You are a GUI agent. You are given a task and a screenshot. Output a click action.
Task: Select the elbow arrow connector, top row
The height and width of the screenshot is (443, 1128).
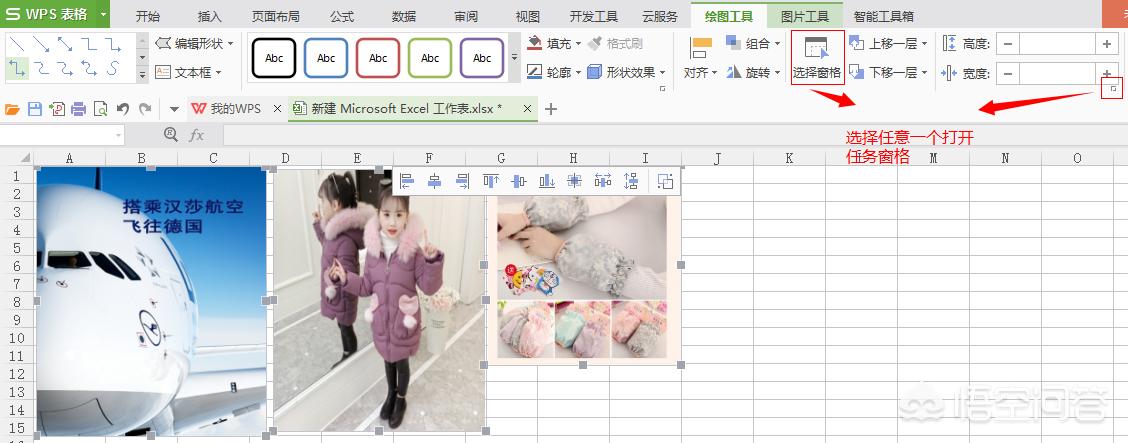(112, 45)
